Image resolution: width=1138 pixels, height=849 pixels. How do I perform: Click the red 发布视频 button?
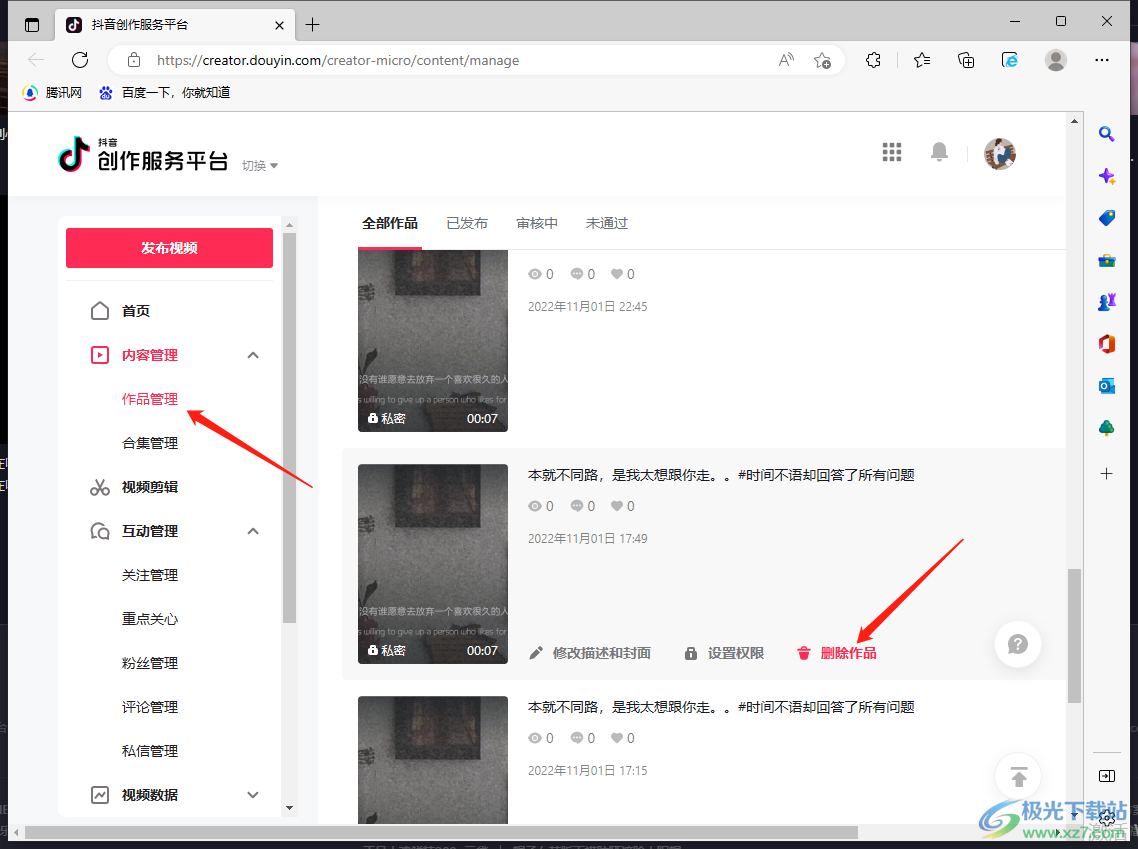169,248
